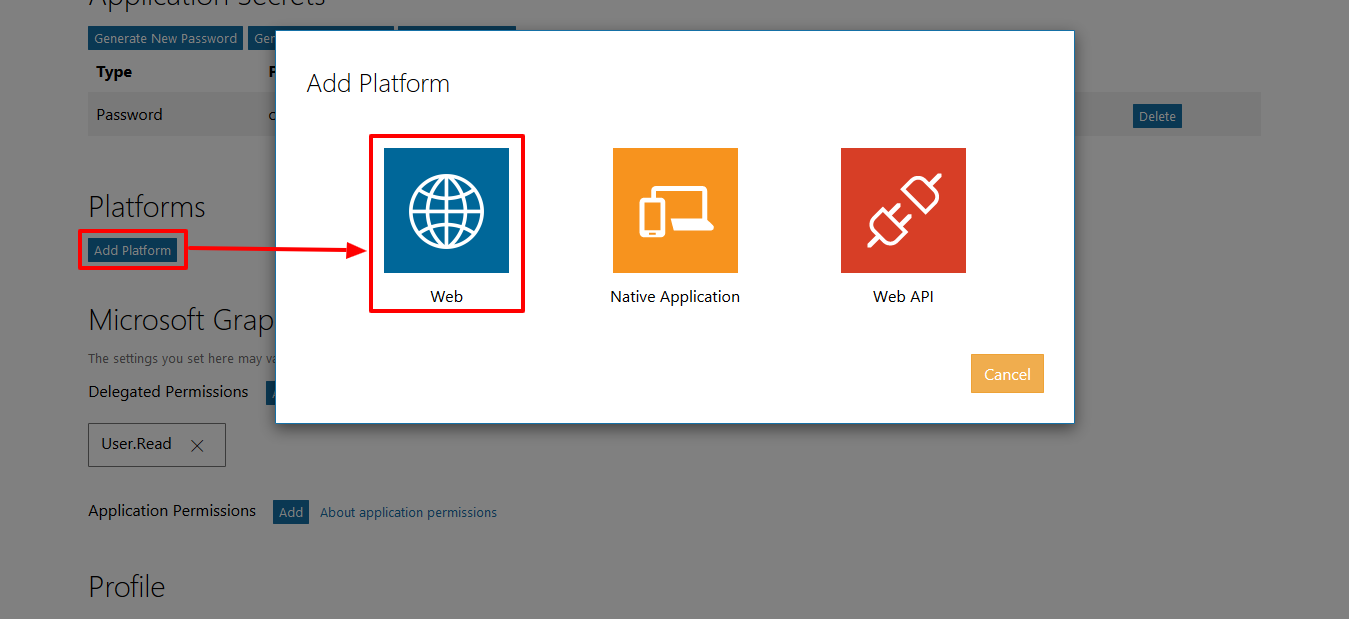Click the Delegated Permissions label
Viewport: 1349px width, 619px height.
(168, 392)
